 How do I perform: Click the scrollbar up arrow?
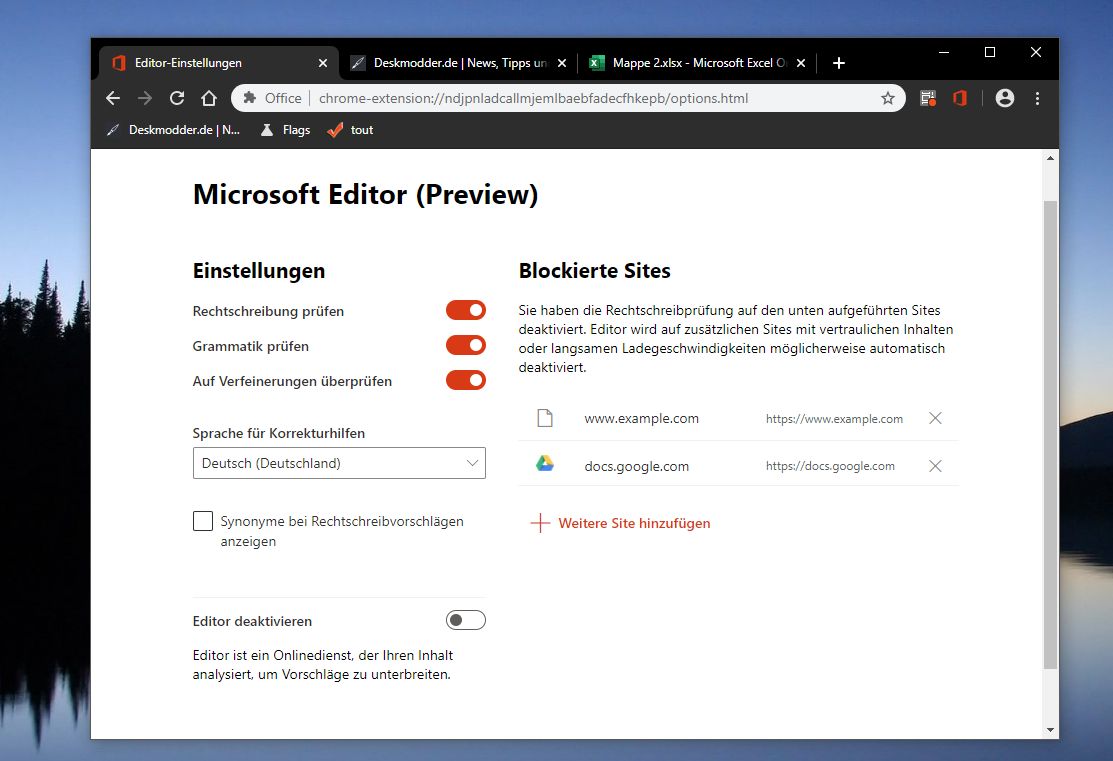pyautogui.click(x=1051, y=158)
